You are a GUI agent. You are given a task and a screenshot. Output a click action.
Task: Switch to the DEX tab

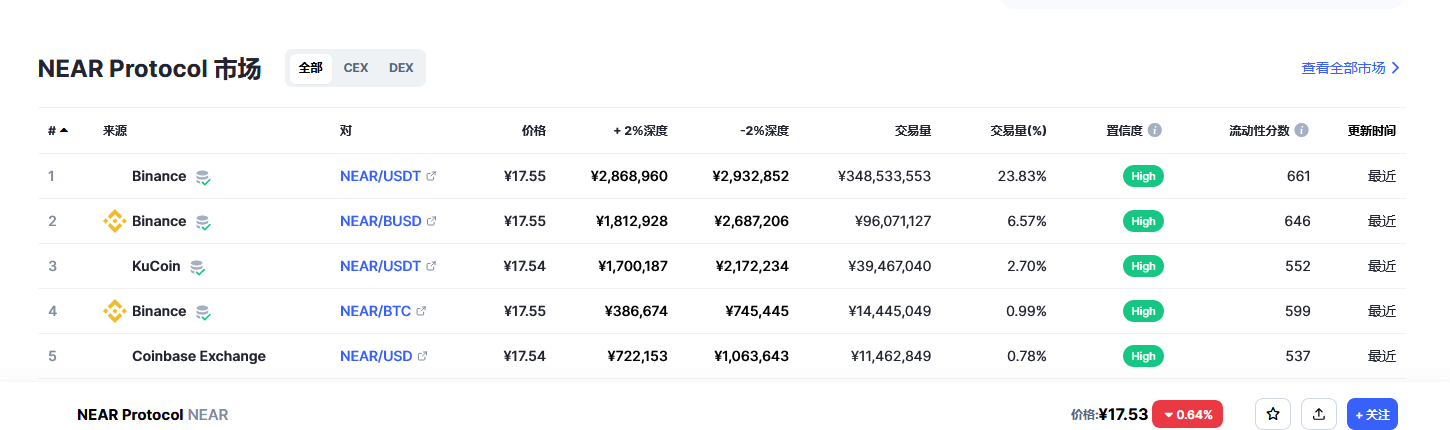click(x=401, y=68)
